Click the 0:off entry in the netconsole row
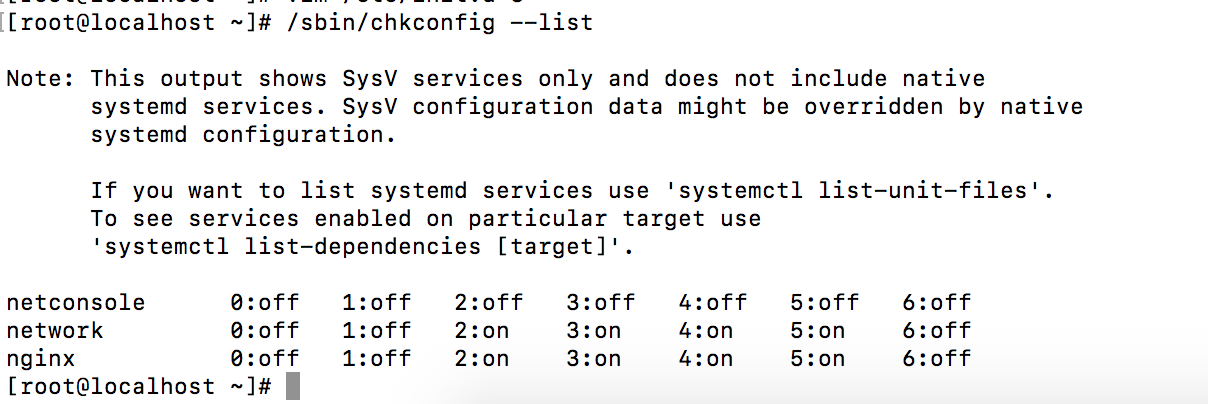This screenshot has height=404, width=1208. tap(264, 303)
